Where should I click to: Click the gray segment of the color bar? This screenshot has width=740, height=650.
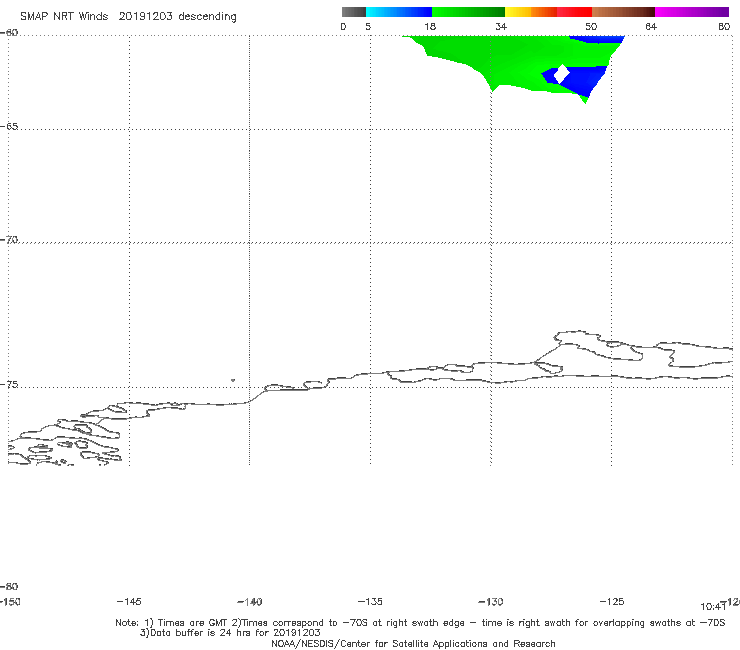353,12
